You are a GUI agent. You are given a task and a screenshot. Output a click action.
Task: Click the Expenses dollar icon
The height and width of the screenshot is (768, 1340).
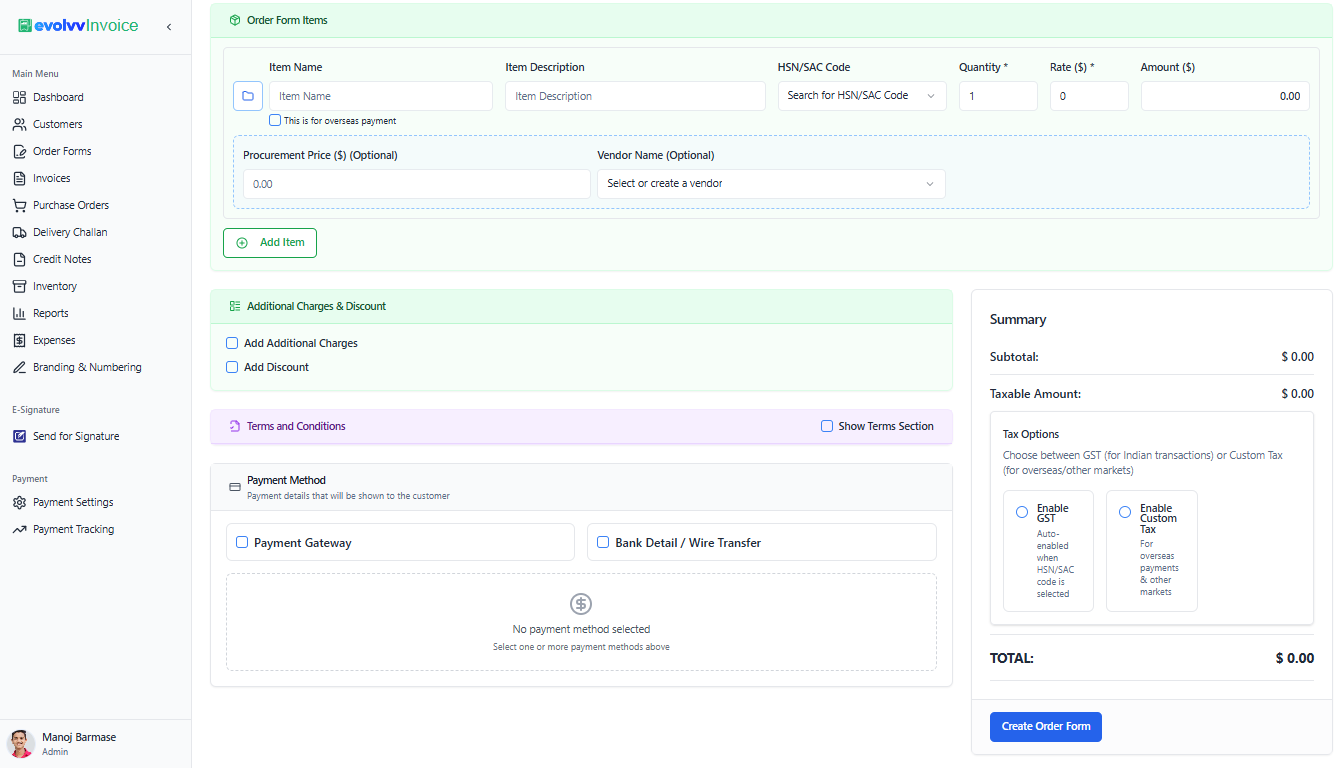19,340
